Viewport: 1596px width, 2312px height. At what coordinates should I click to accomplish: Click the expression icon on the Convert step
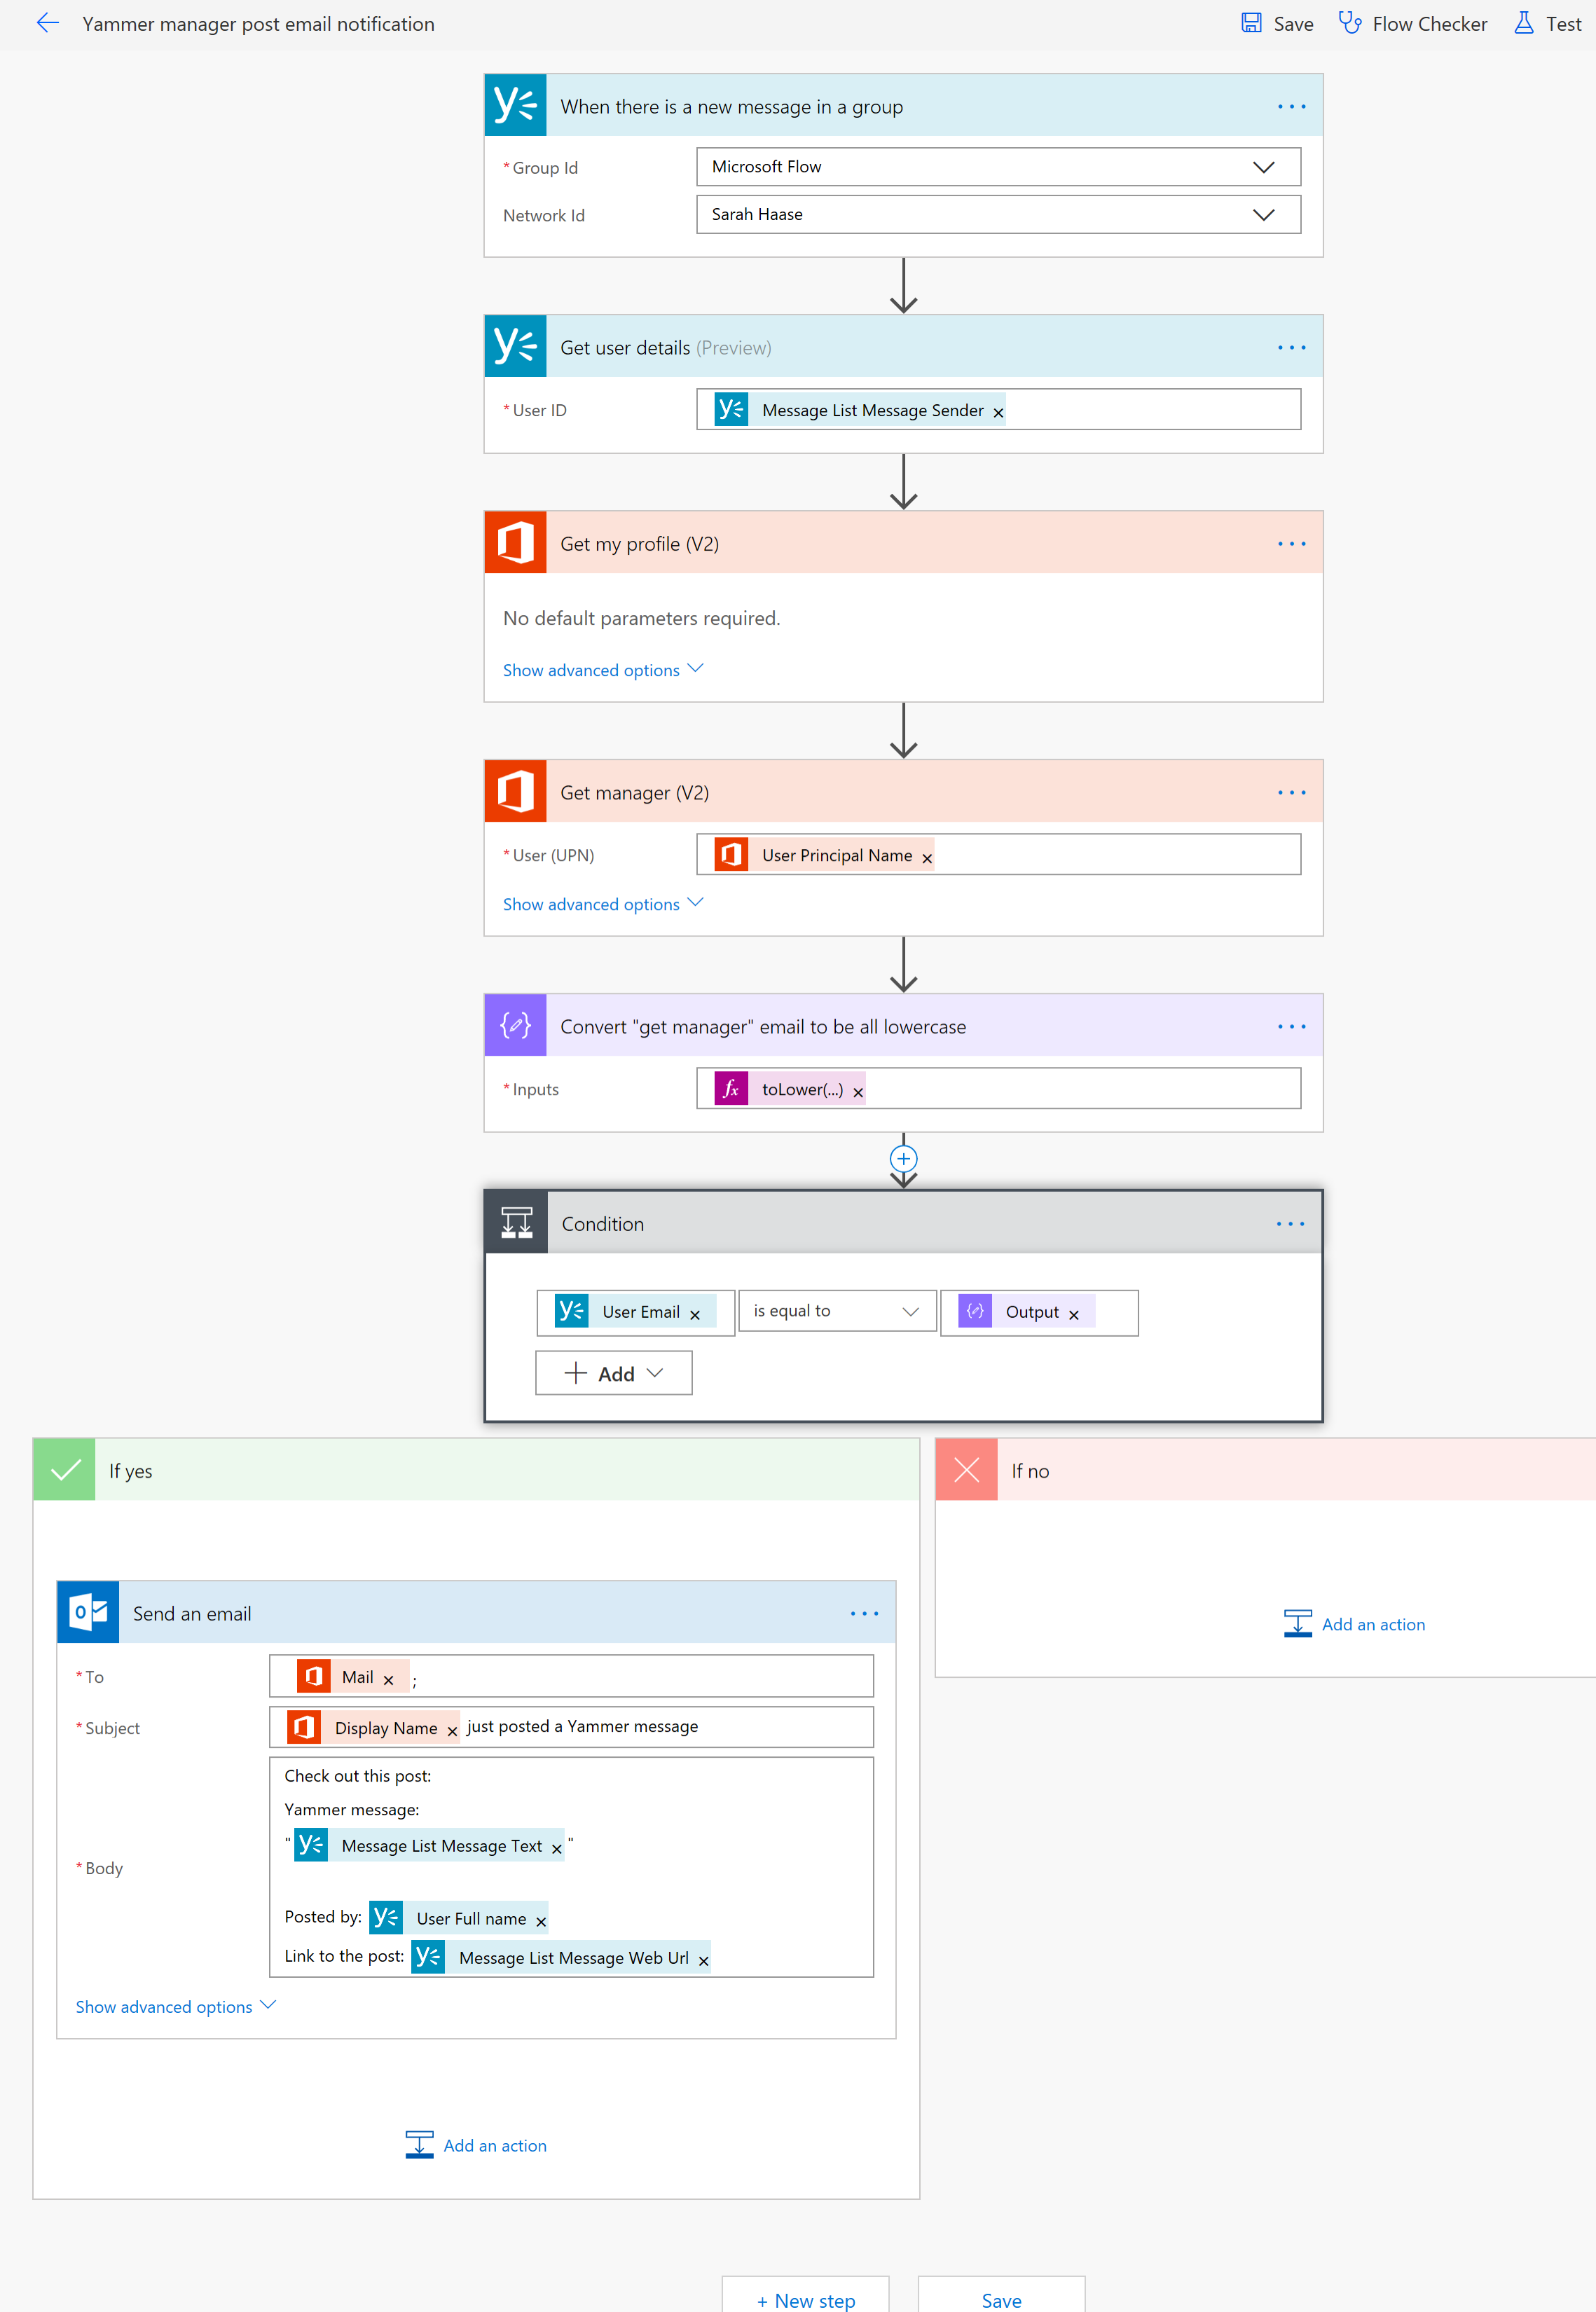[x=514, y=1025]
